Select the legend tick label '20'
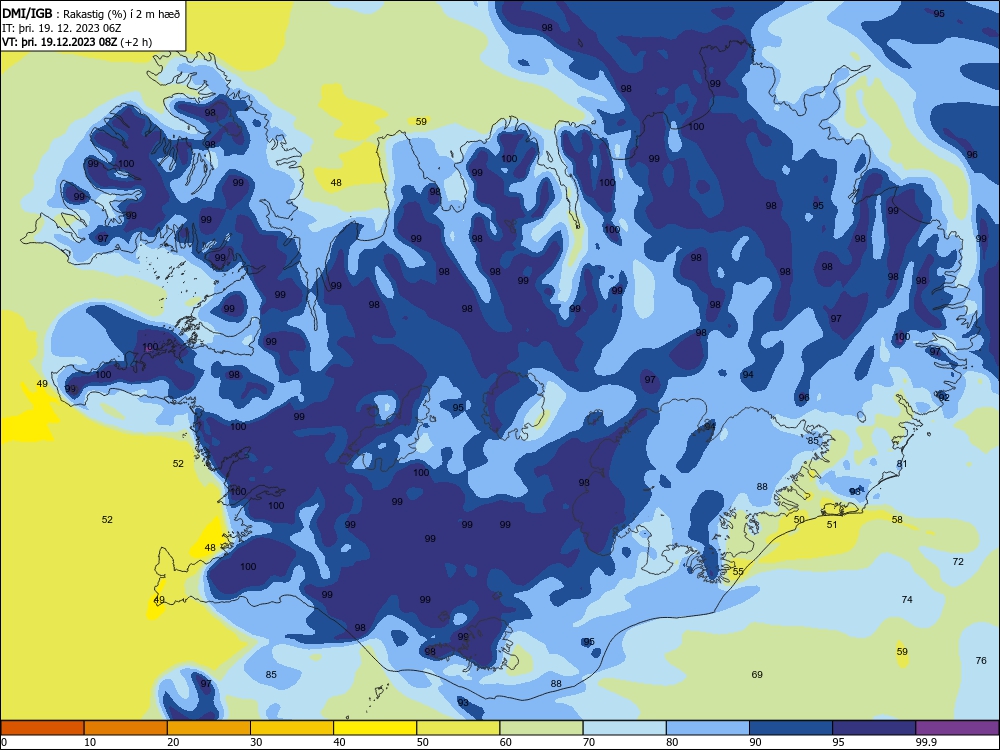1000x750 pixels. 173,742
